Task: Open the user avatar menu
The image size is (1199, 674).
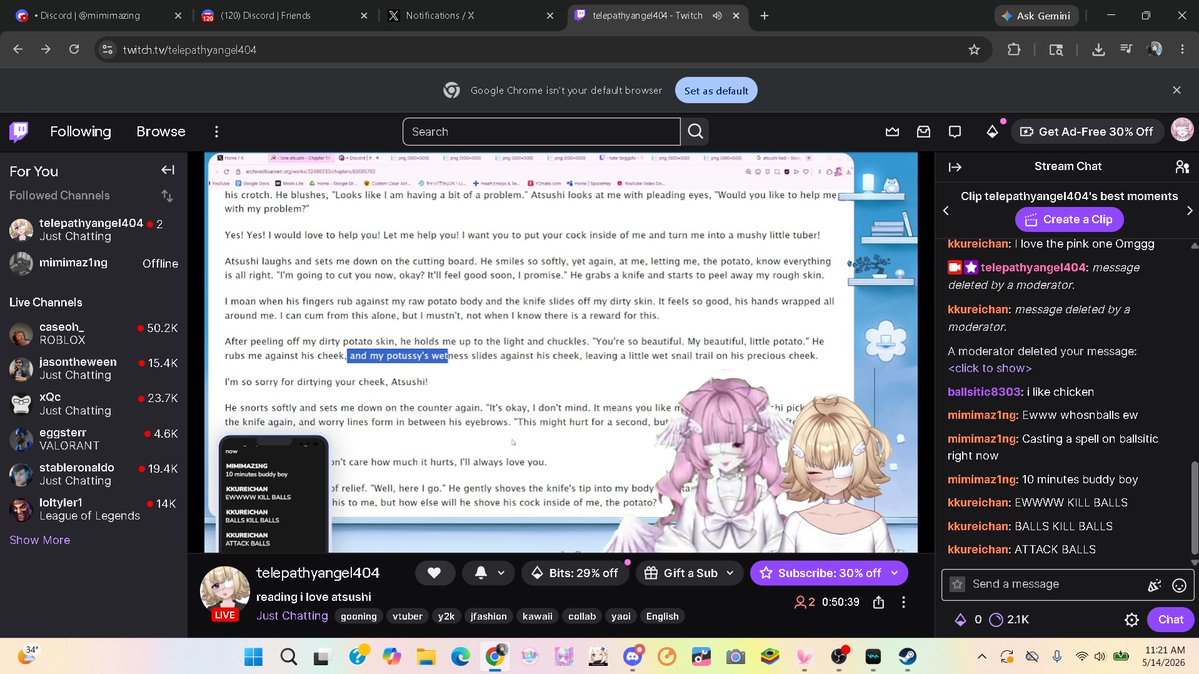Action: 1182,131
